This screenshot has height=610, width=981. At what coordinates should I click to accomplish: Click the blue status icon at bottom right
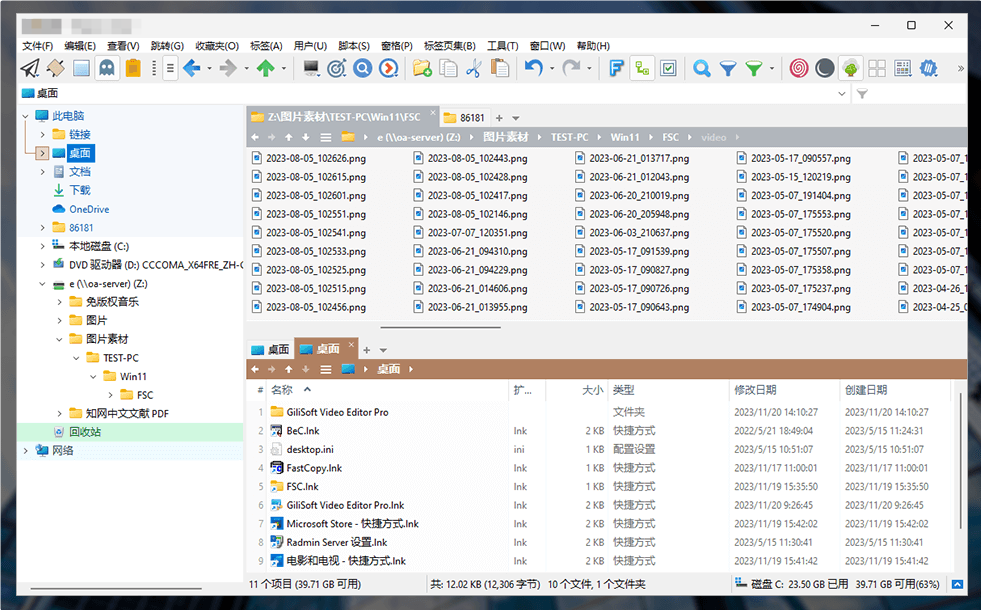pos(957,584)
